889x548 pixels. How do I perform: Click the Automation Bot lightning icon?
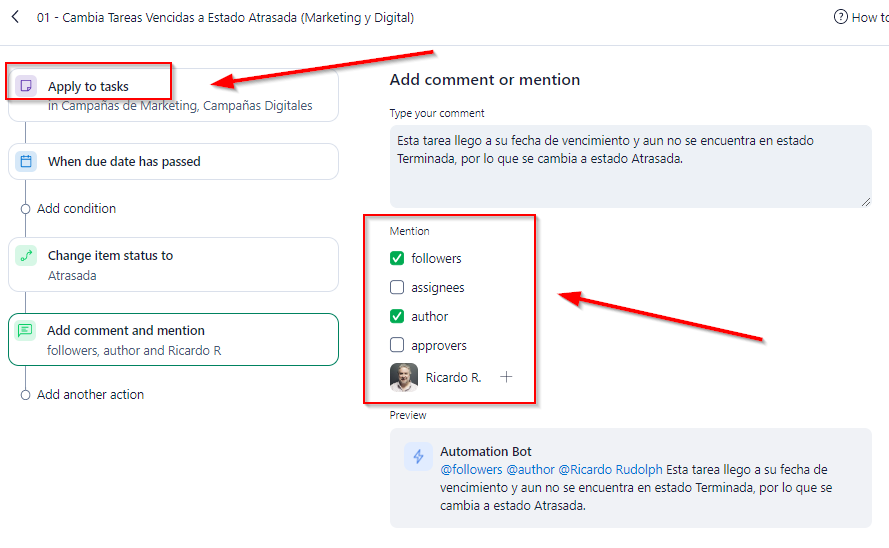(418, 457)
